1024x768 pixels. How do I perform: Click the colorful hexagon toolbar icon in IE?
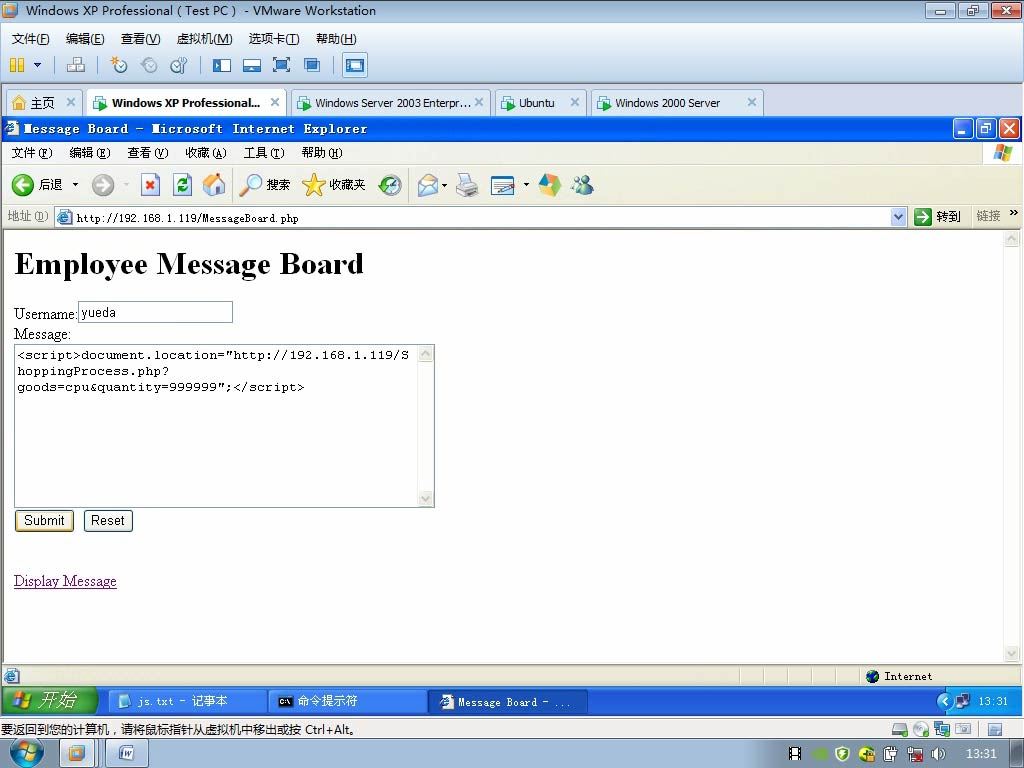point(550,185)
